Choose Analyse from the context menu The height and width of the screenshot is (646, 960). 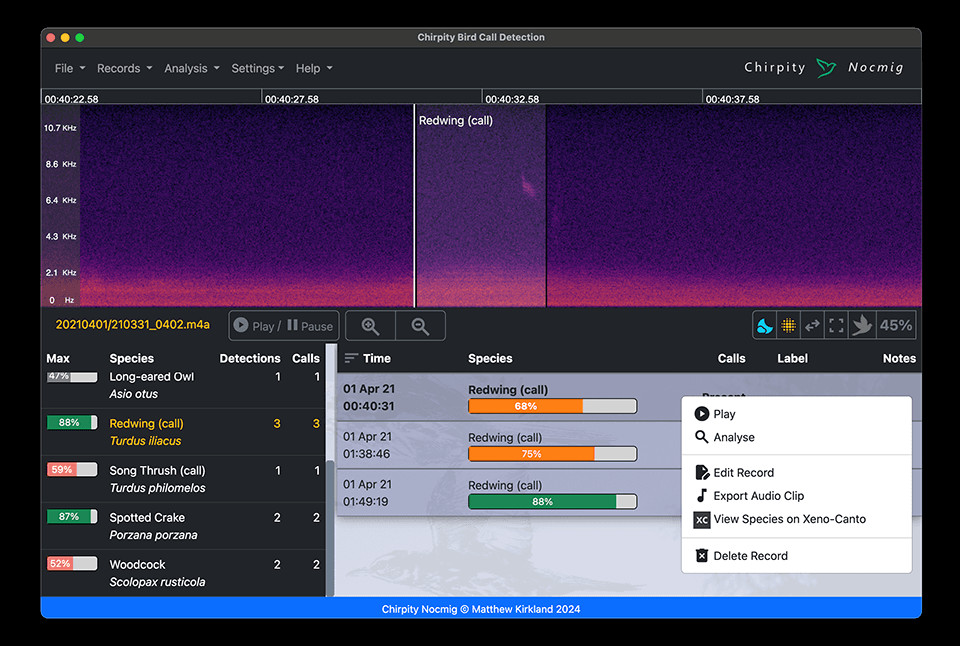click(797, 437)
